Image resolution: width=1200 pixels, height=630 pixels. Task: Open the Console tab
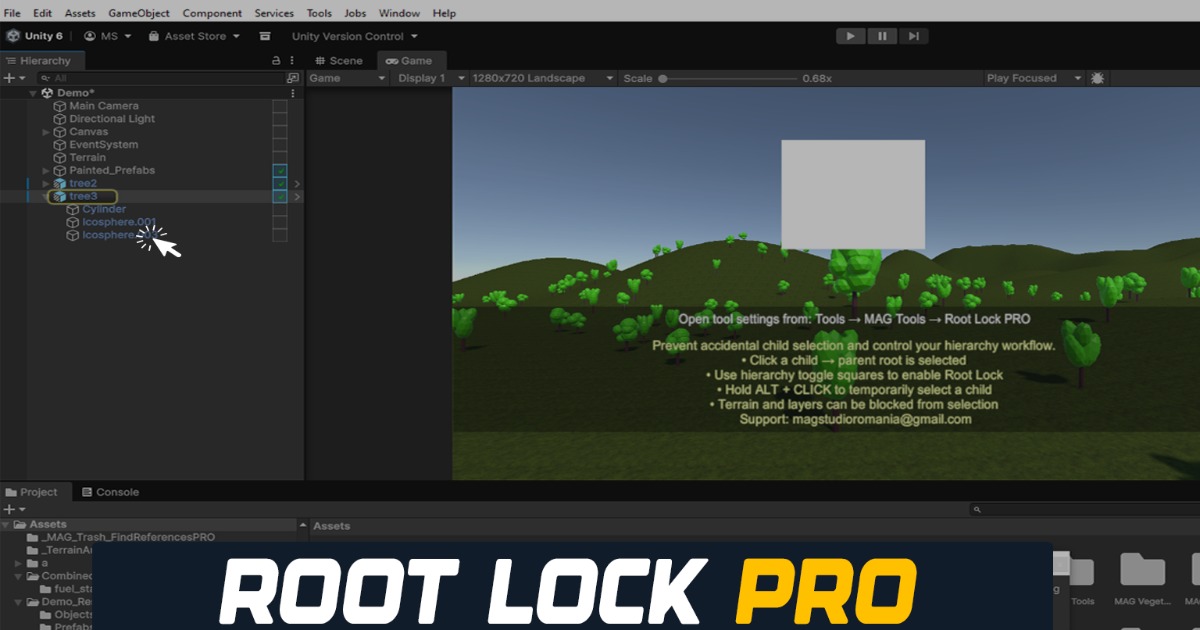pyautogui.click(x=110, y=492)
